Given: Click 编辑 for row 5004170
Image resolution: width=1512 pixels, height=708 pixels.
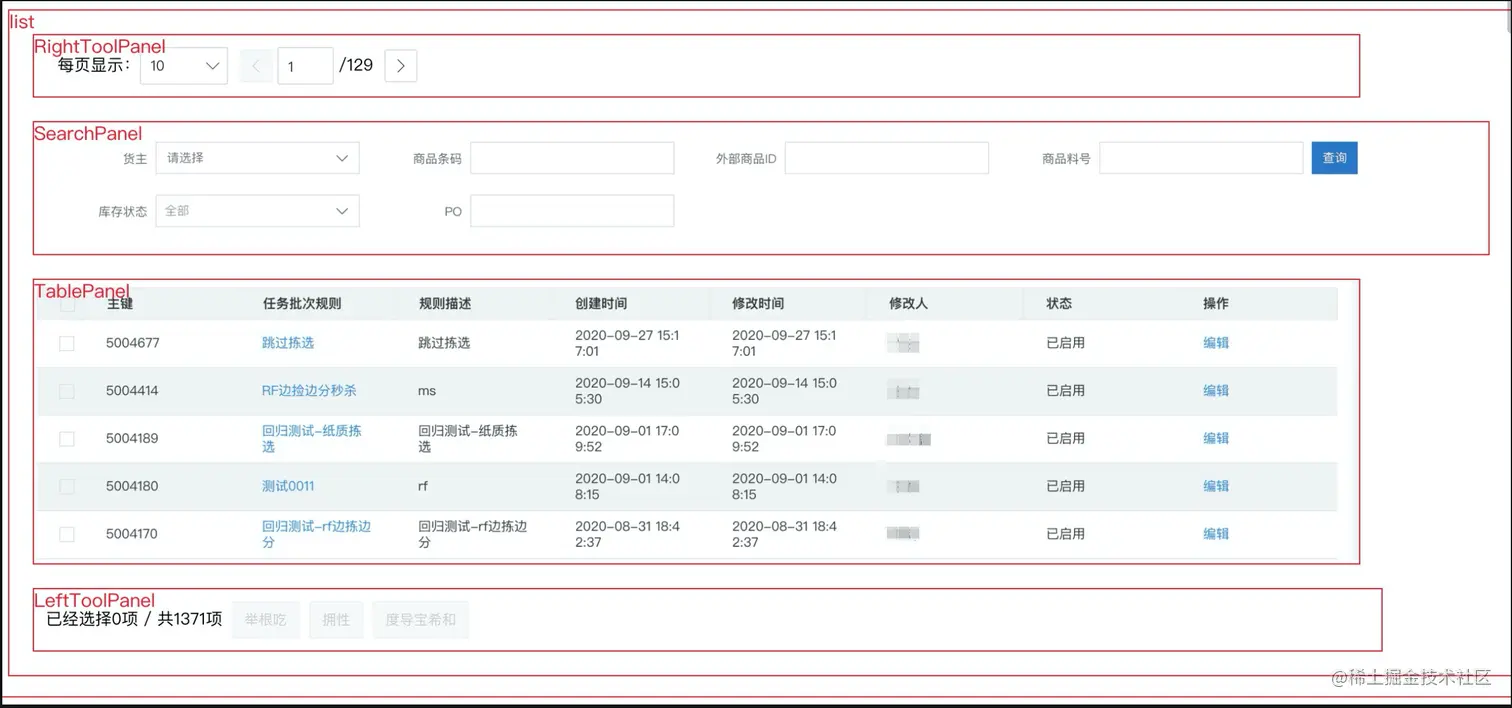Looking at the screenshot, I should [x=1216, y=534].
